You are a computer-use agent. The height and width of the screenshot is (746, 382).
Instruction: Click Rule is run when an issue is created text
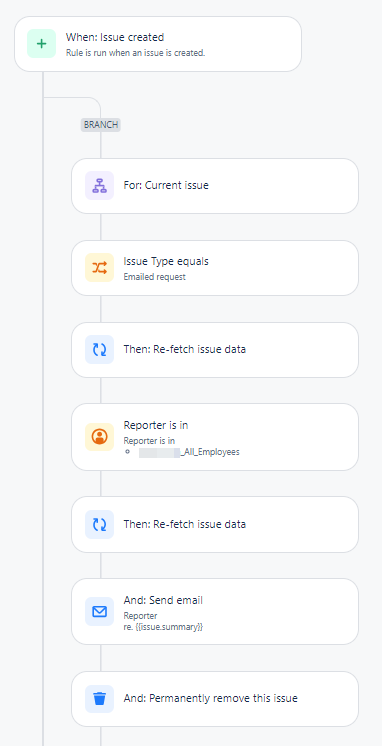pyautogui.click(x=135, y=53)
